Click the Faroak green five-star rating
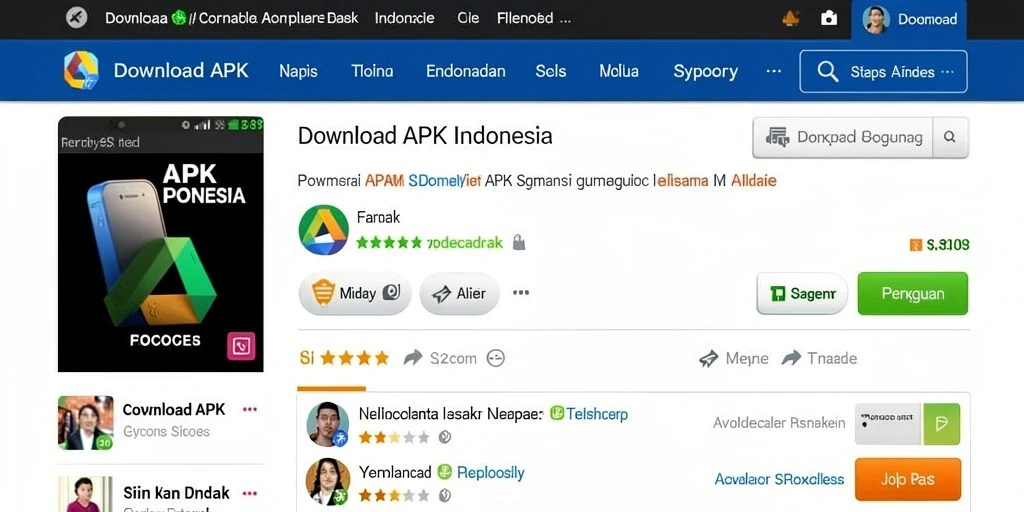Image resolution: width=1024 pixels, height=512 pixels. pyautogui.click(x=389, y=243)
